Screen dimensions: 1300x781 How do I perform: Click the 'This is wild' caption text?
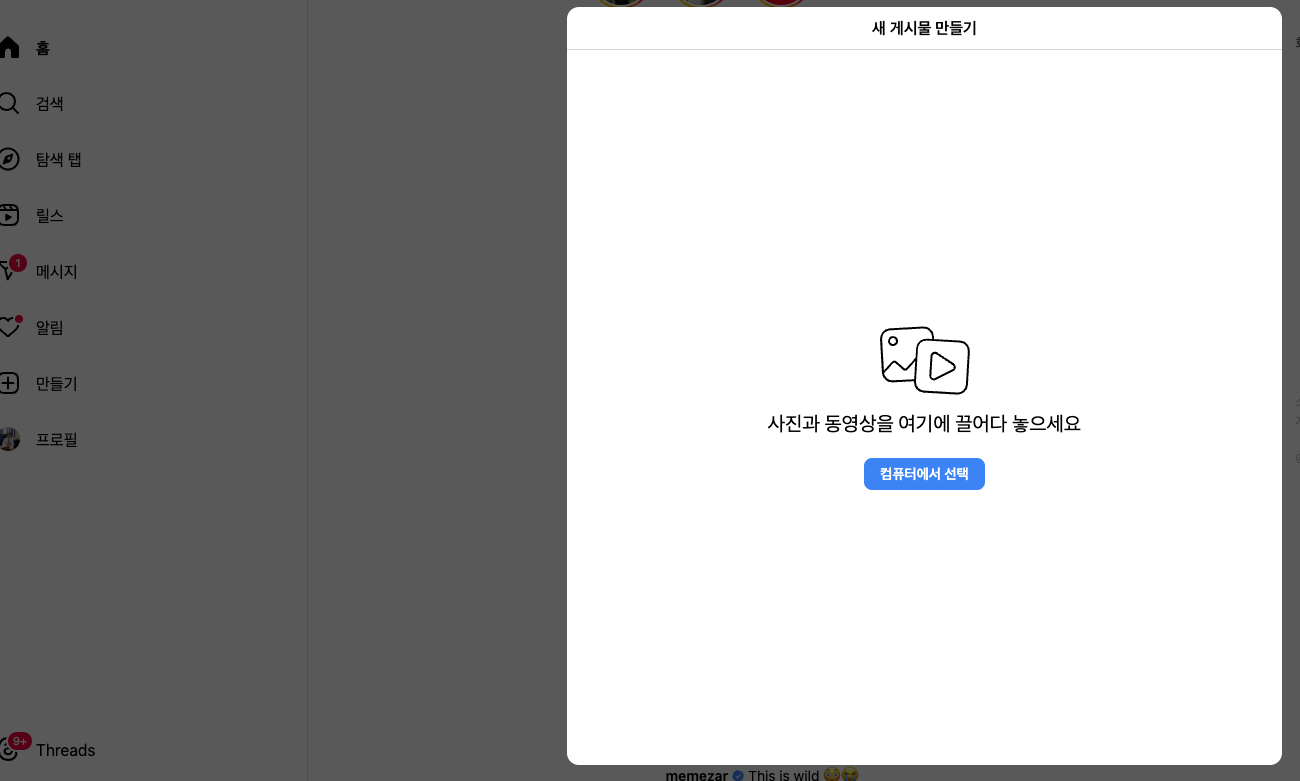click(x=784, y=775)
